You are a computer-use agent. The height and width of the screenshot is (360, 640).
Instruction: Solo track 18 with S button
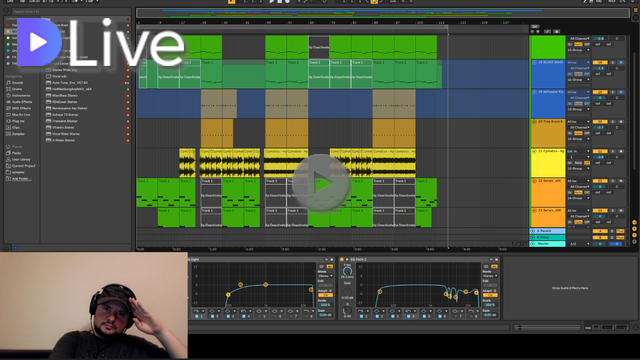tap(613, 62)
